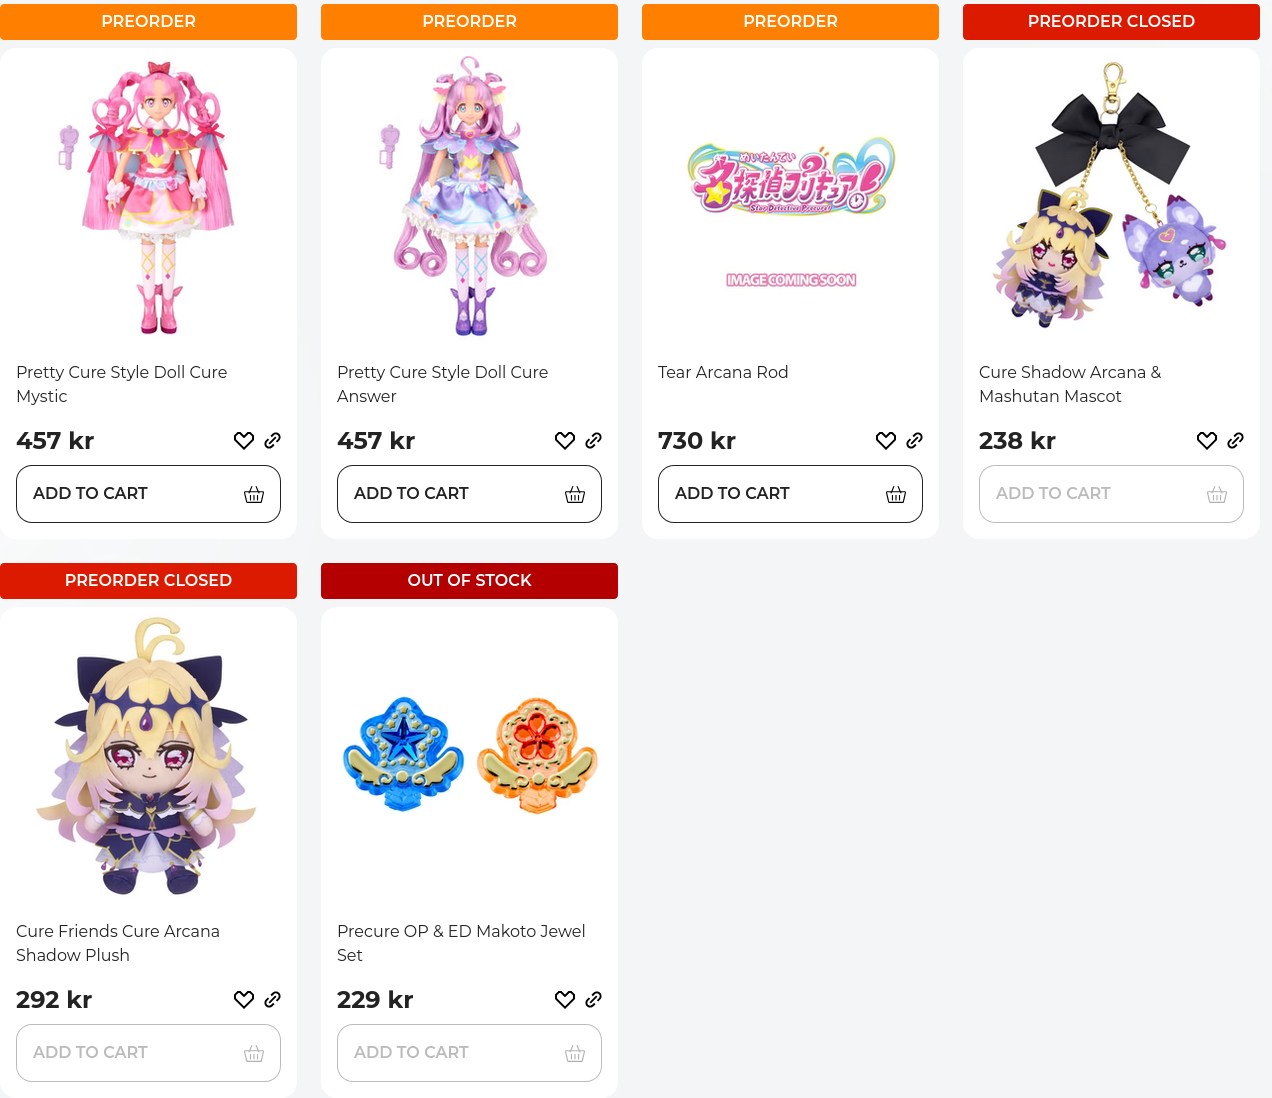Open Pretty Cure Style Doll Cure Mystic title

(122, 384)
